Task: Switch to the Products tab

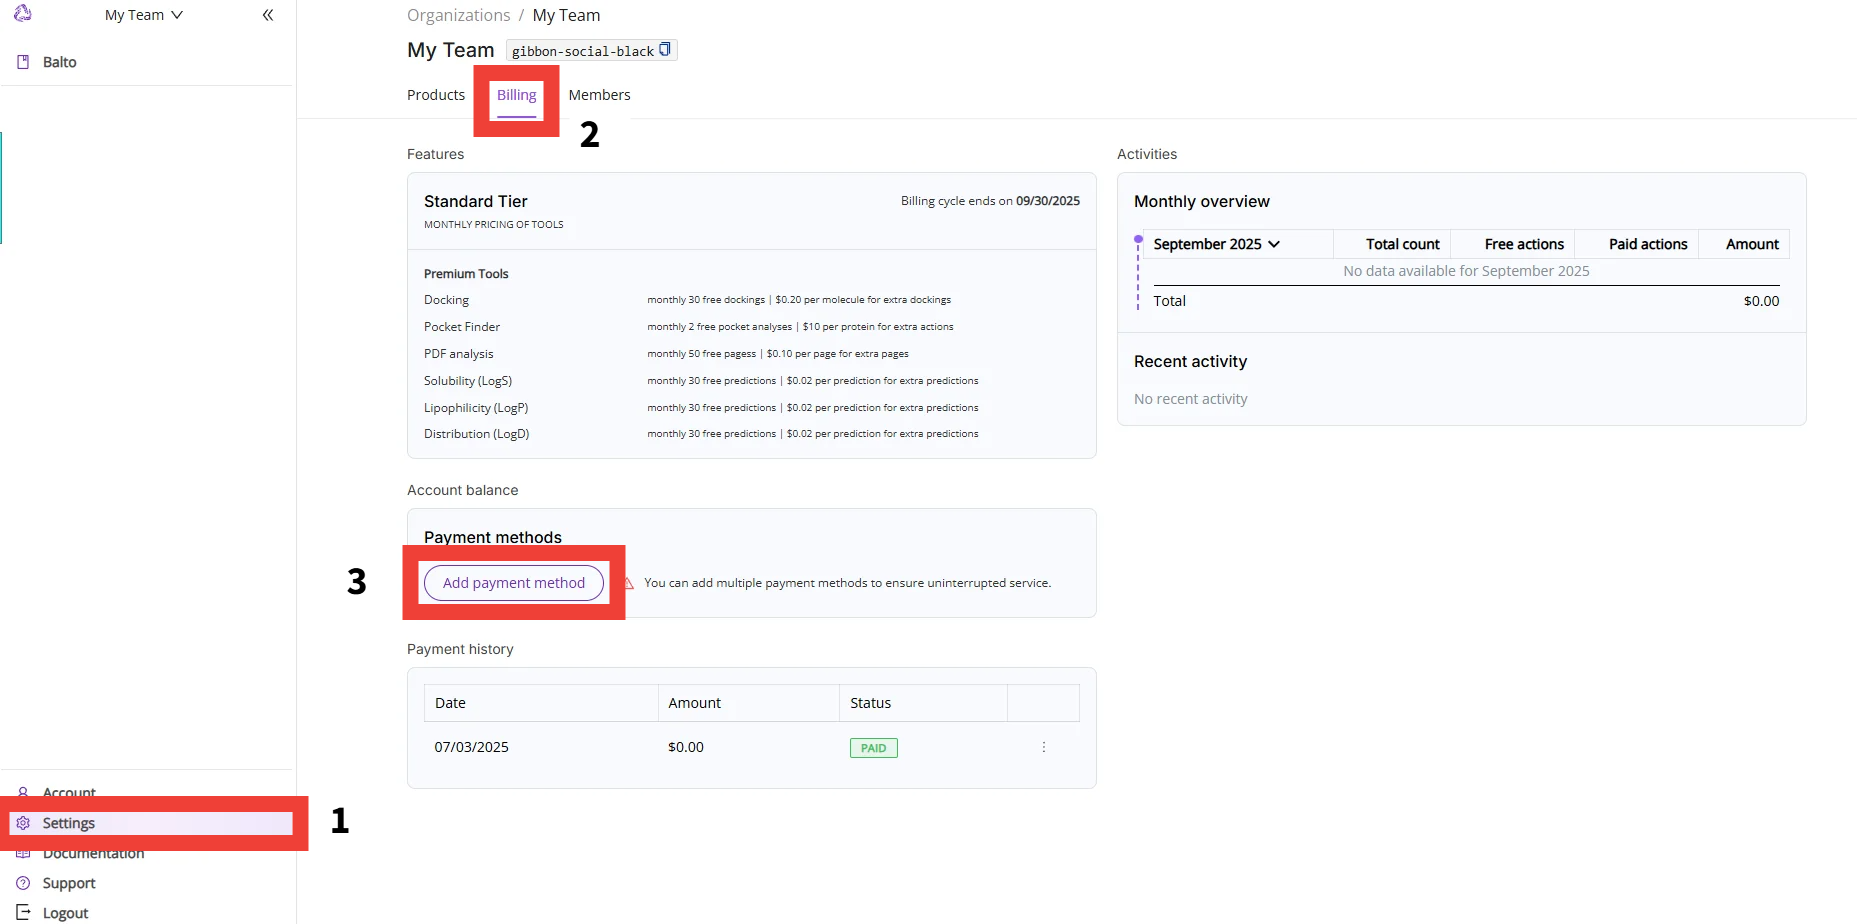Action: tap(436, 95)
